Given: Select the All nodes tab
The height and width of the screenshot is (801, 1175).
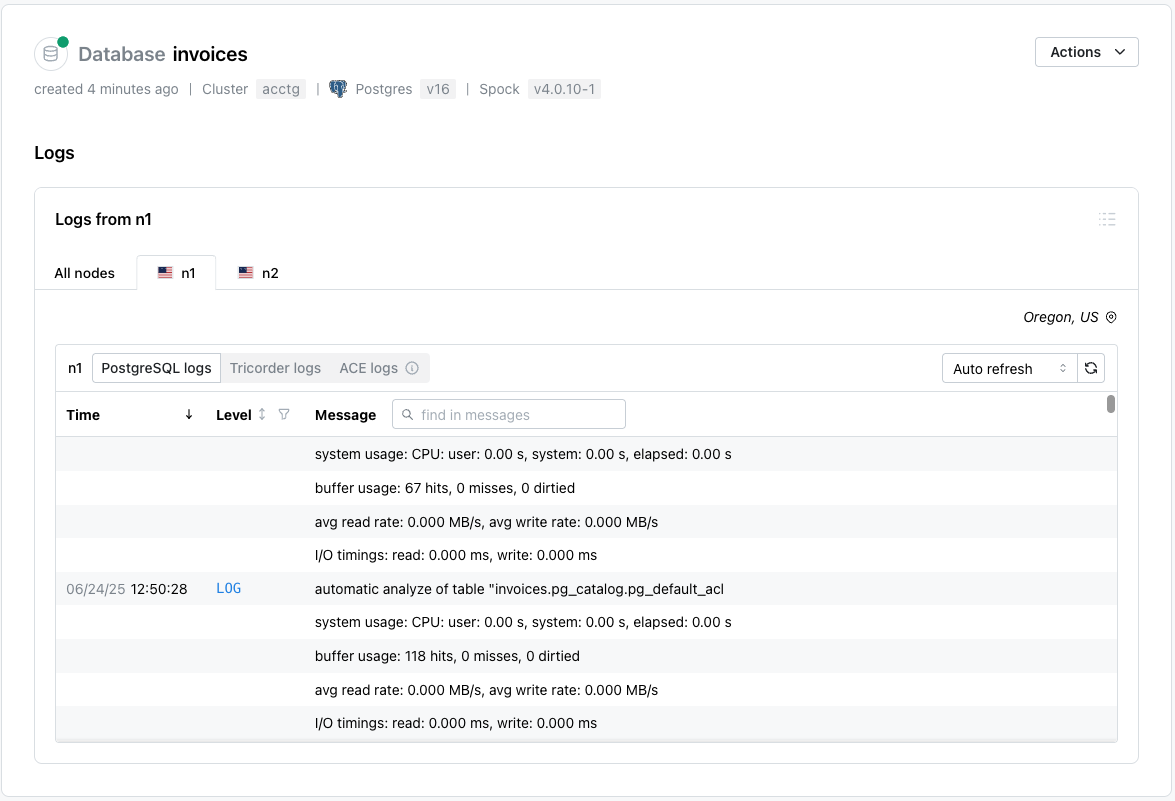Looking at the screenshot, I should (x=86, y=271).
